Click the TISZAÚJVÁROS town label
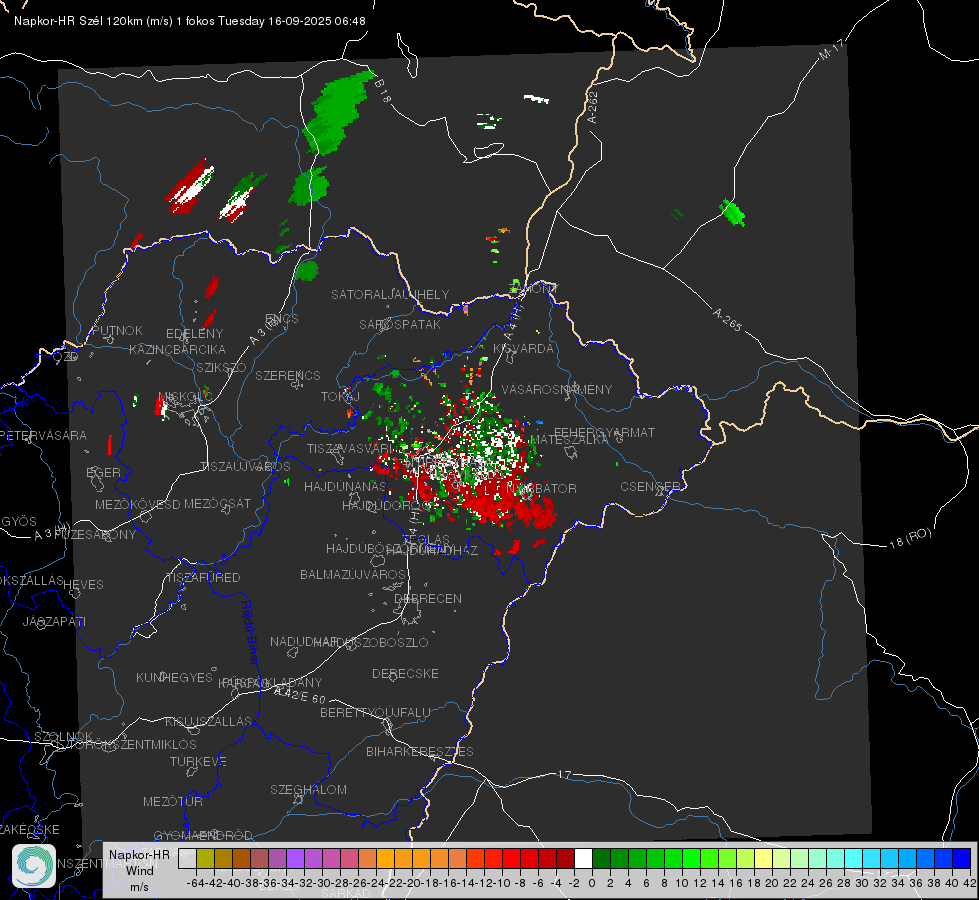979x900 pixels. tap(245, 467)
